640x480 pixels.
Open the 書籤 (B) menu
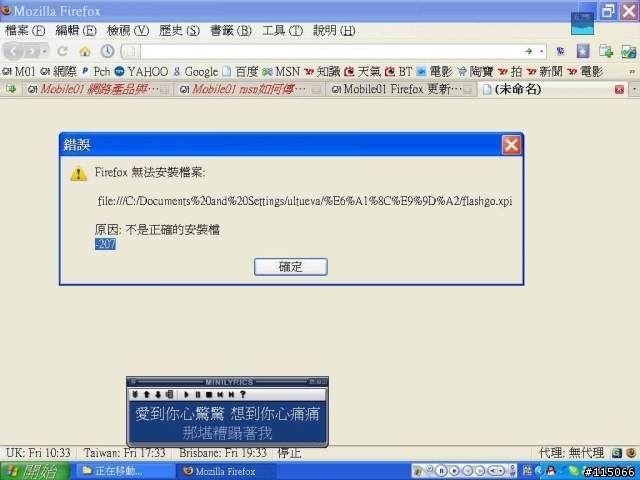(231, 31)
